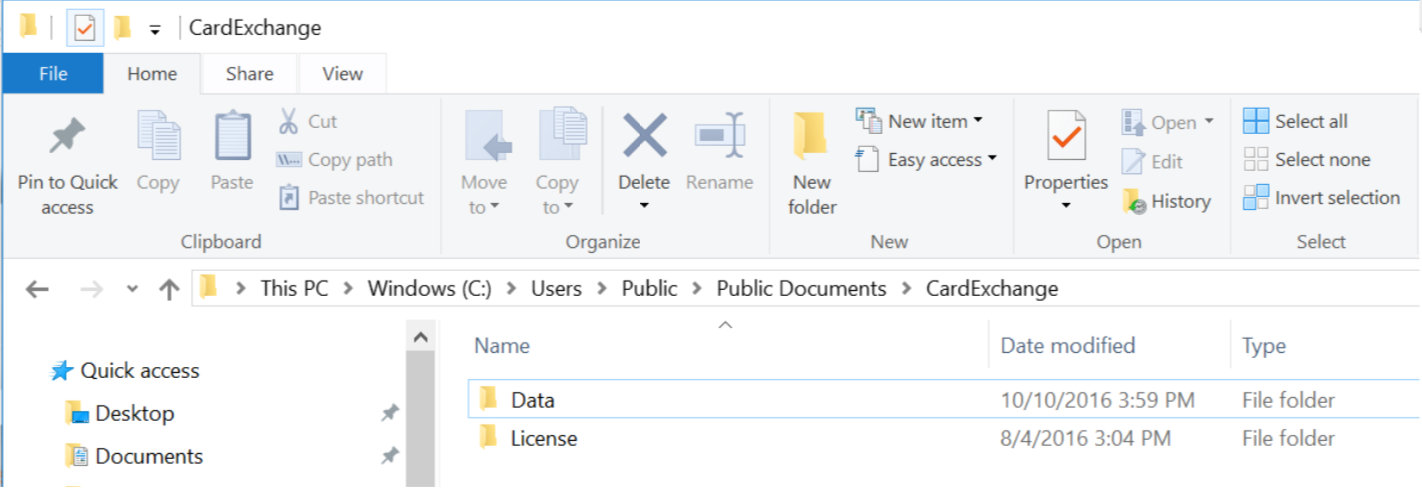Navigate to Public Documents in breadcrumb
This screenshot has height=492, width=1422.
801,289
